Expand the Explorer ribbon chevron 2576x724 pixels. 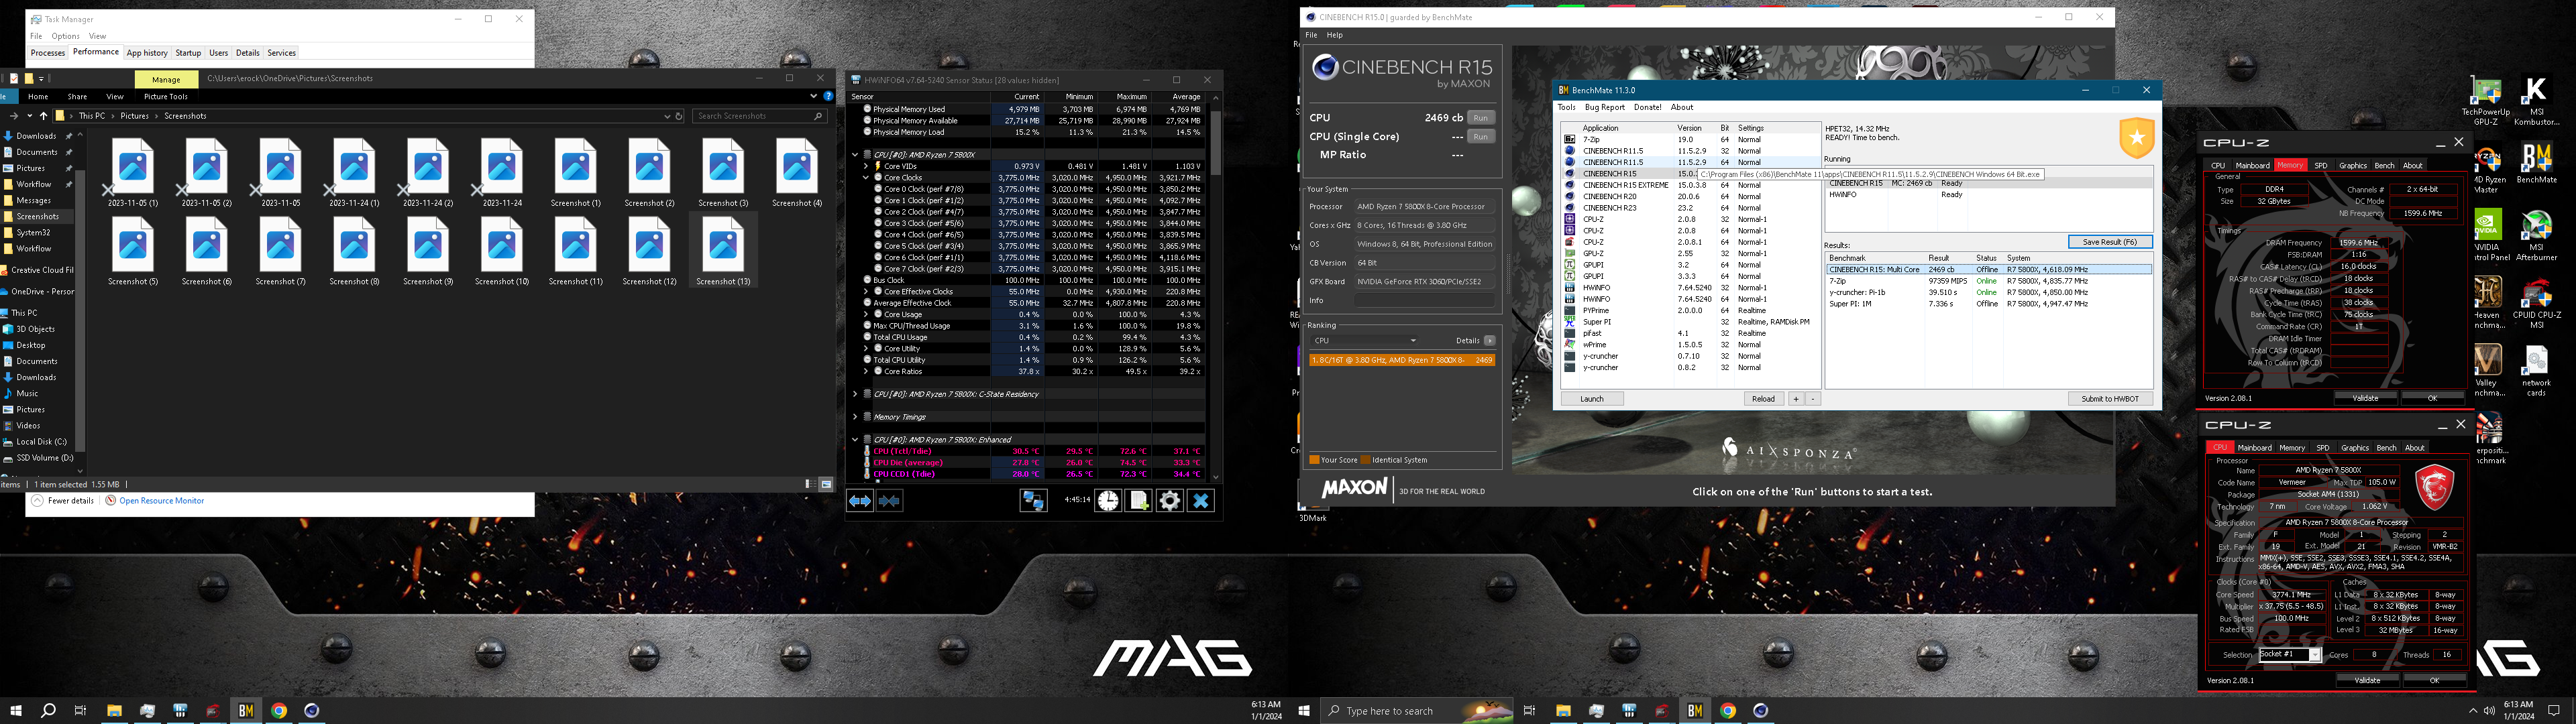814,96
